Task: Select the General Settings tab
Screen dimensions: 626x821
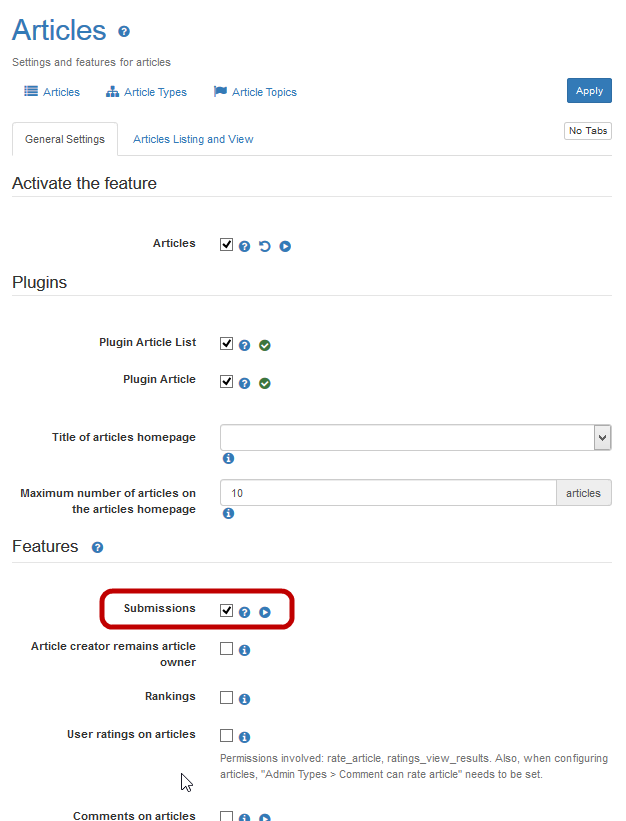Action: (x=65, y=139)
